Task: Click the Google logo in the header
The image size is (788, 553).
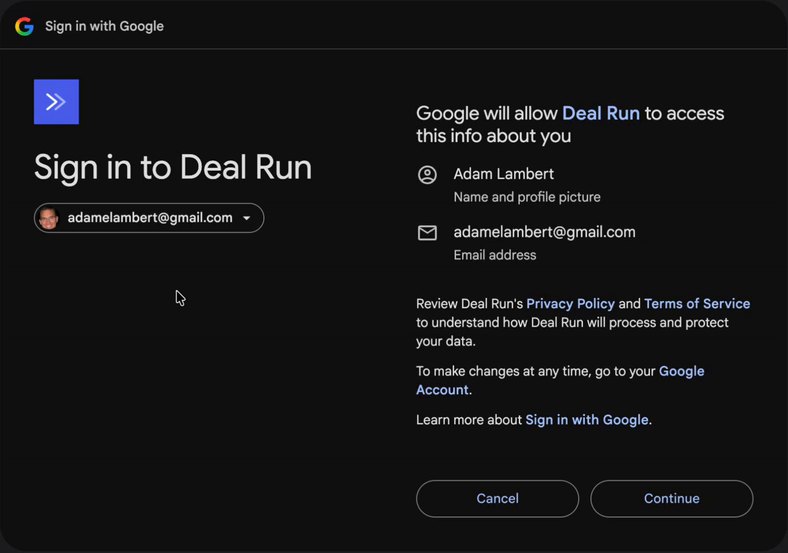Action: (24, 26)
